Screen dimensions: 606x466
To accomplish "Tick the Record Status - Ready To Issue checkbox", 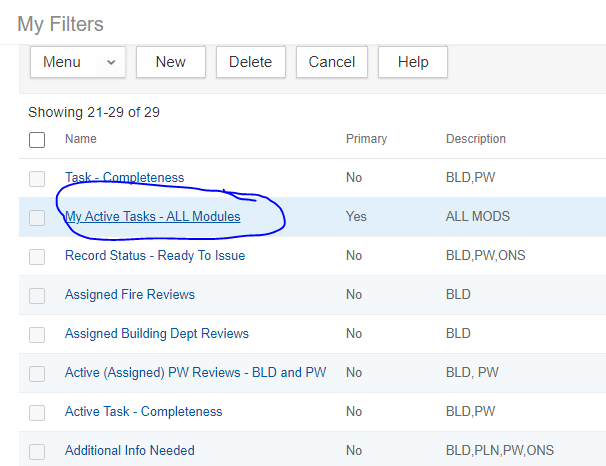I will [x=37, y=256].
